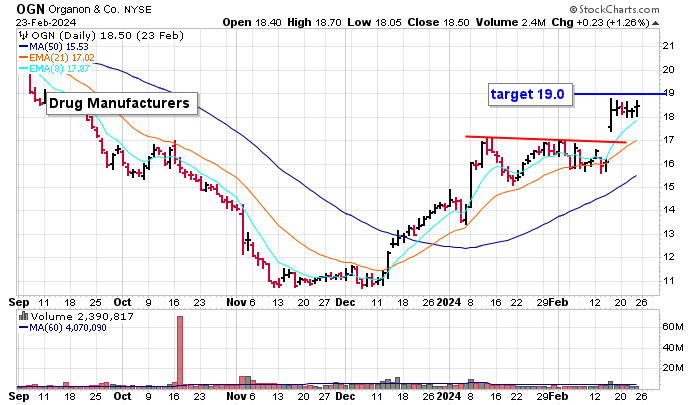Click the Oct label on price chart date axis
Screen dimensions: 700x405
click(x=122, y=302)
